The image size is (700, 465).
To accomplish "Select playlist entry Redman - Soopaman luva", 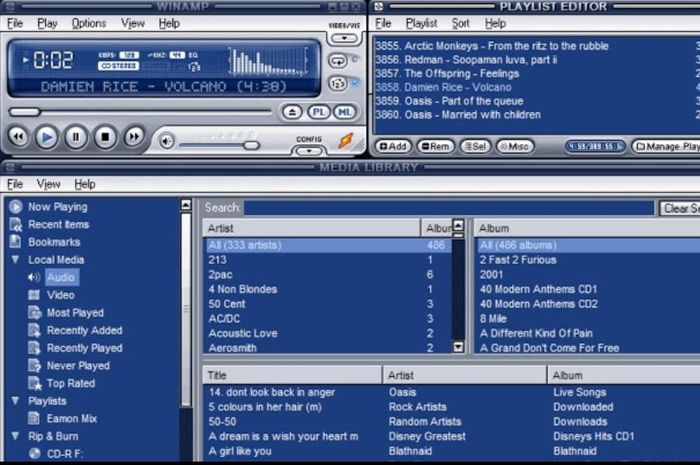I will pyautogui.click(x=537, y=60).
